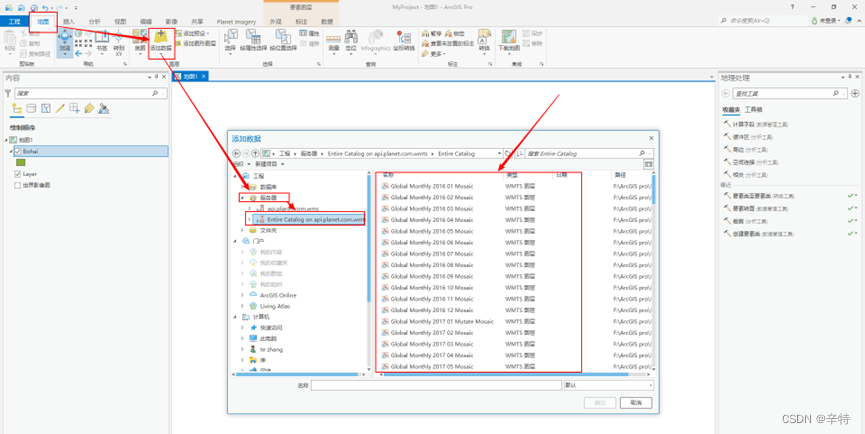Click the Download Map icon
The image size is (865, 434).
[x=509, y=38]
